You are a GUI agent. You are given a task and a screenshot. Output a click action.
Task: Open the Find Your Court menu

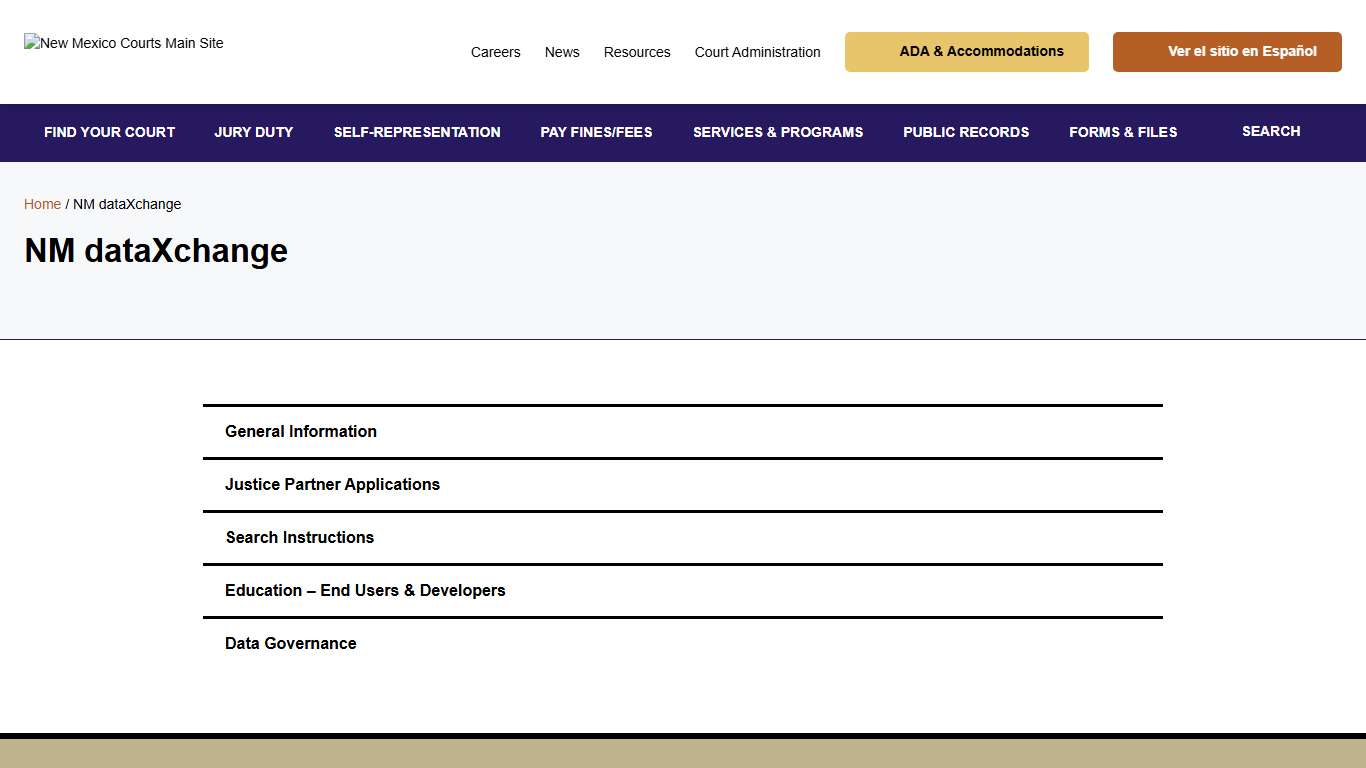pos(109,132)
